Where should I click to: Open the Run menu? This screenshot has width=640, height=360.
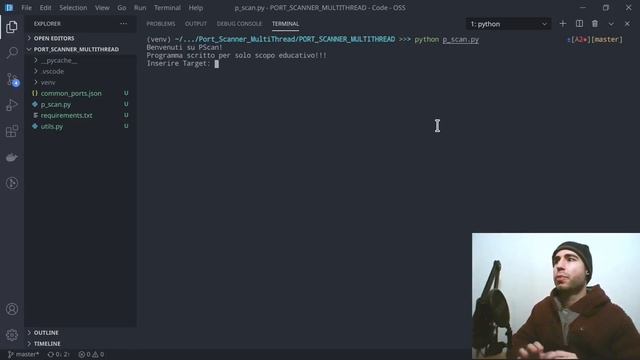(140, 8)
